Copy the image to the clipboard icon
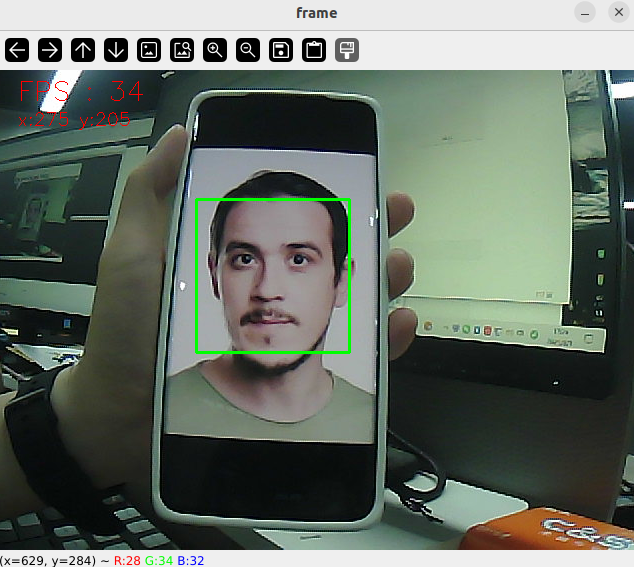The image size is (634, 567). click(x=314, y=50)
